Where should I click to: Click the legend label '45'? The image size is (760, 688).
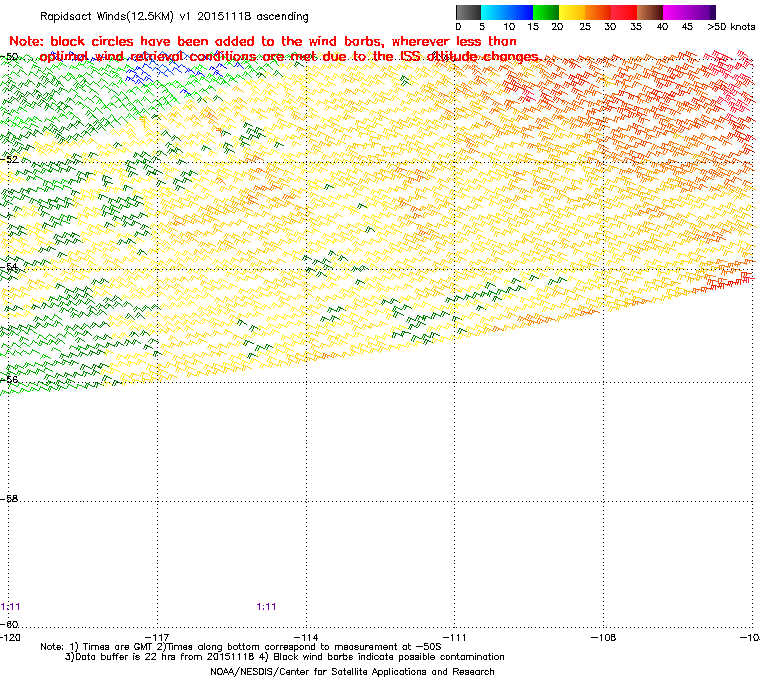point(687,27)
